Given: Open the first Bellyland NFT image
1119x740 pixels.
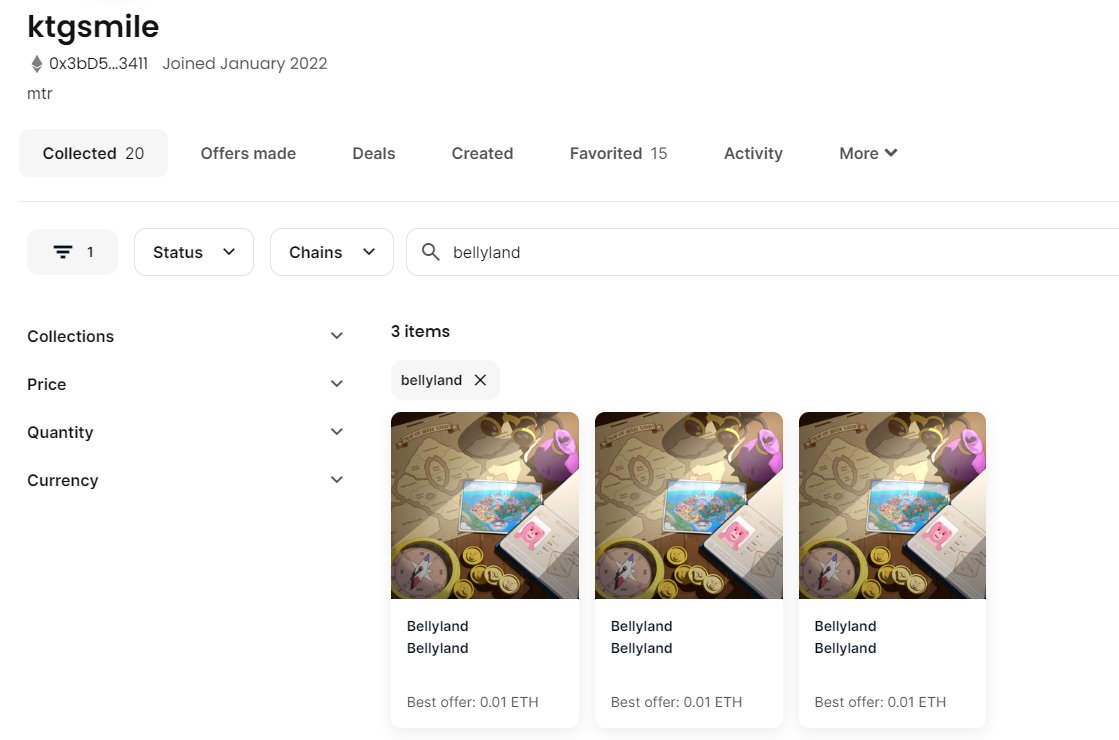Looking at the screenshot, I should pos(485,505).
